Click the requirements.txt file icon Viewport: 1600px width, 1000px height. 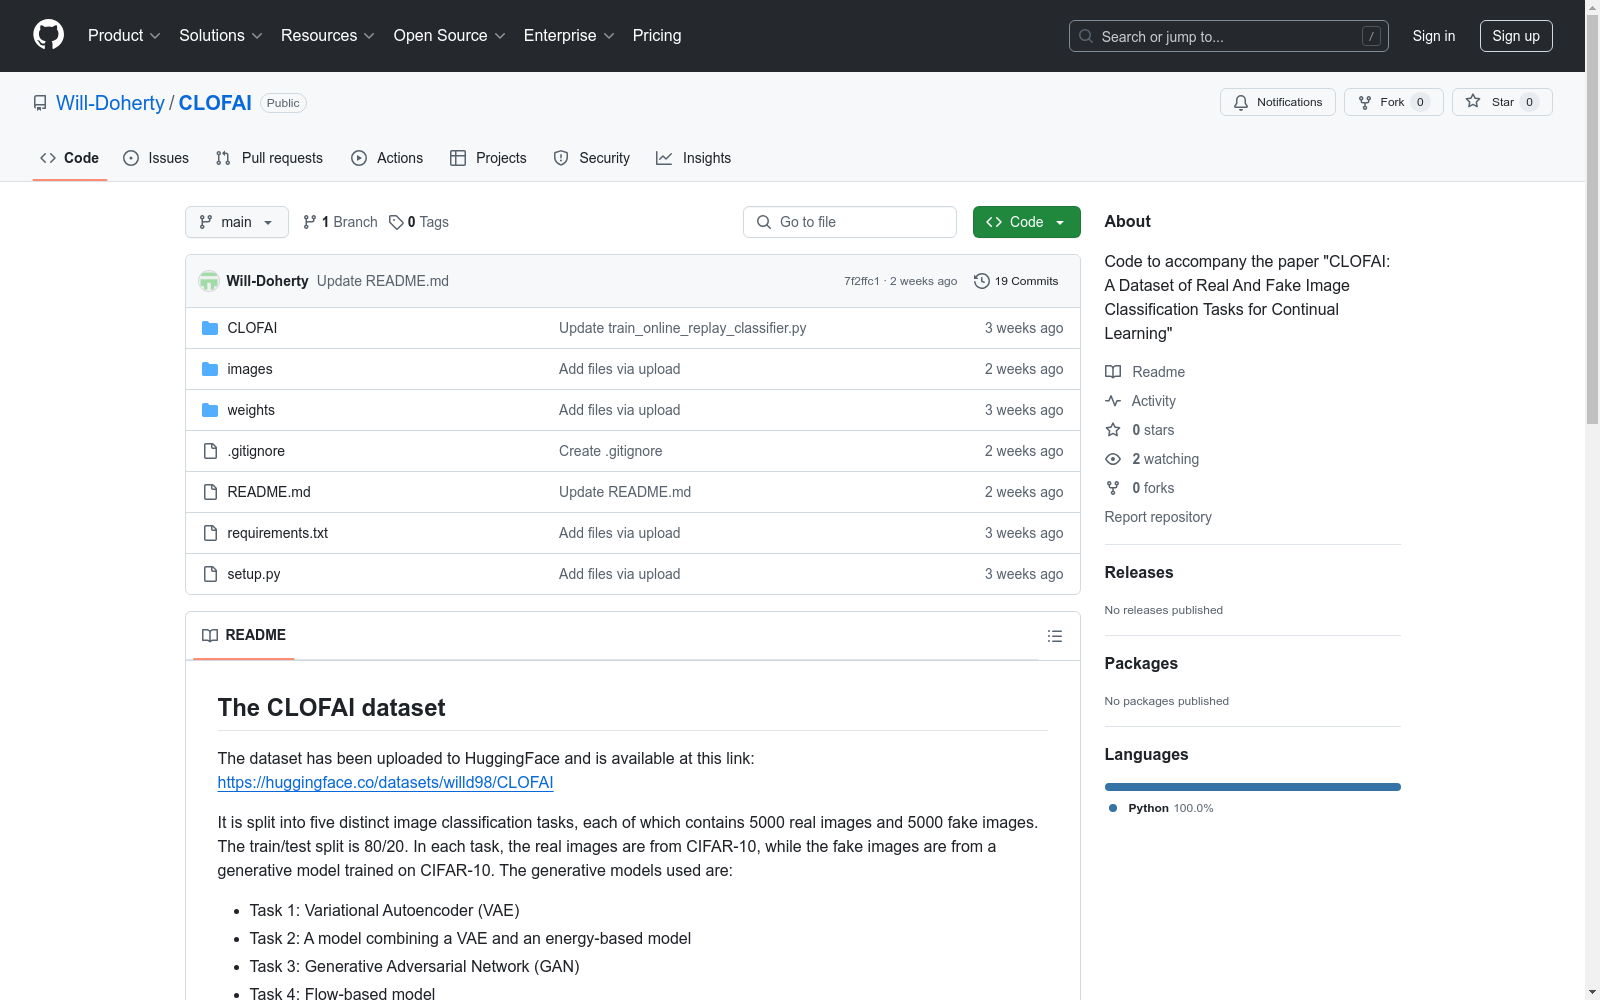pos(210,533)
